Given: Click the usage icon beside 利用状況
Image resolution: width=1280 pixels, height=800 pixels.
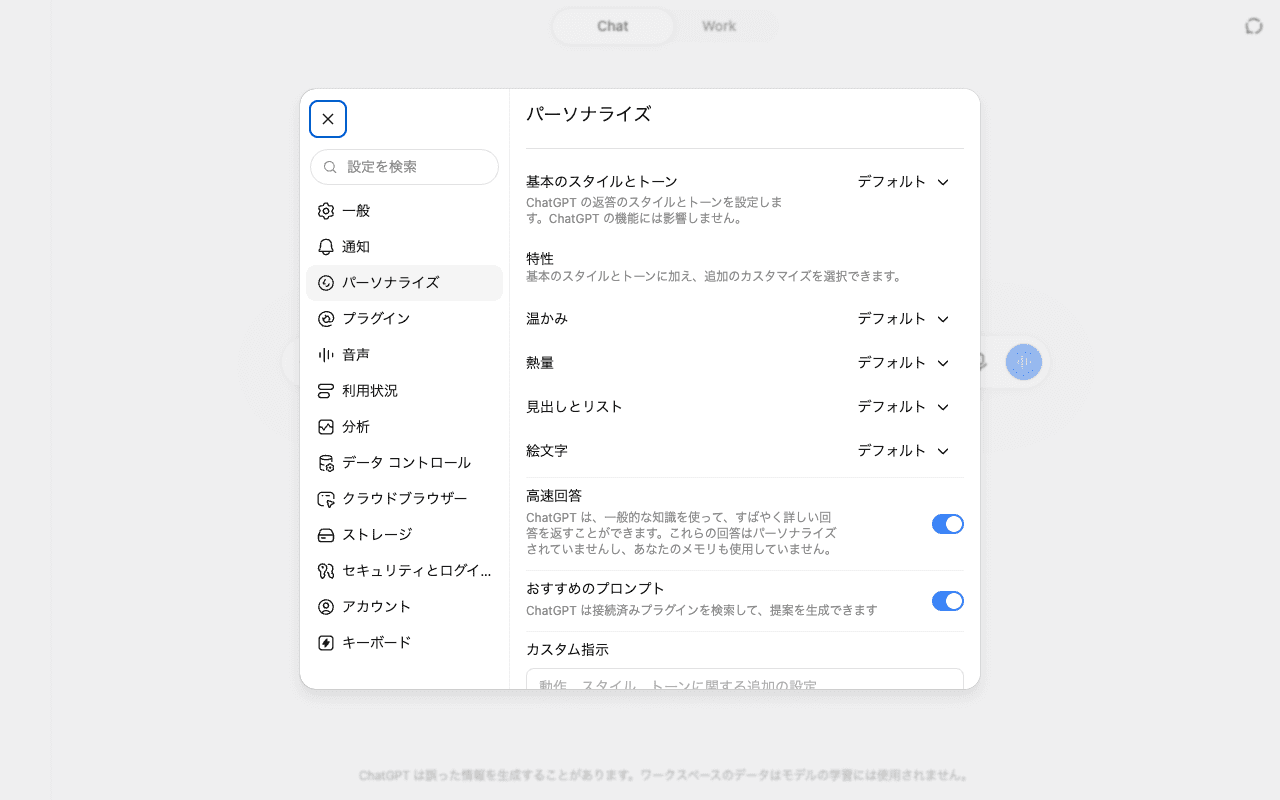Looking at the screenshot, I should (326, 391).
